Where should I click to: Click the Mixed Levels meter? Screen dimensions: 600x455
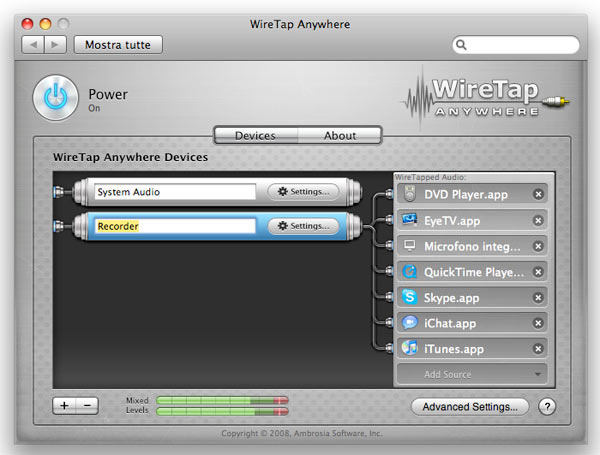pyautogui.click(x=222, y=404)
